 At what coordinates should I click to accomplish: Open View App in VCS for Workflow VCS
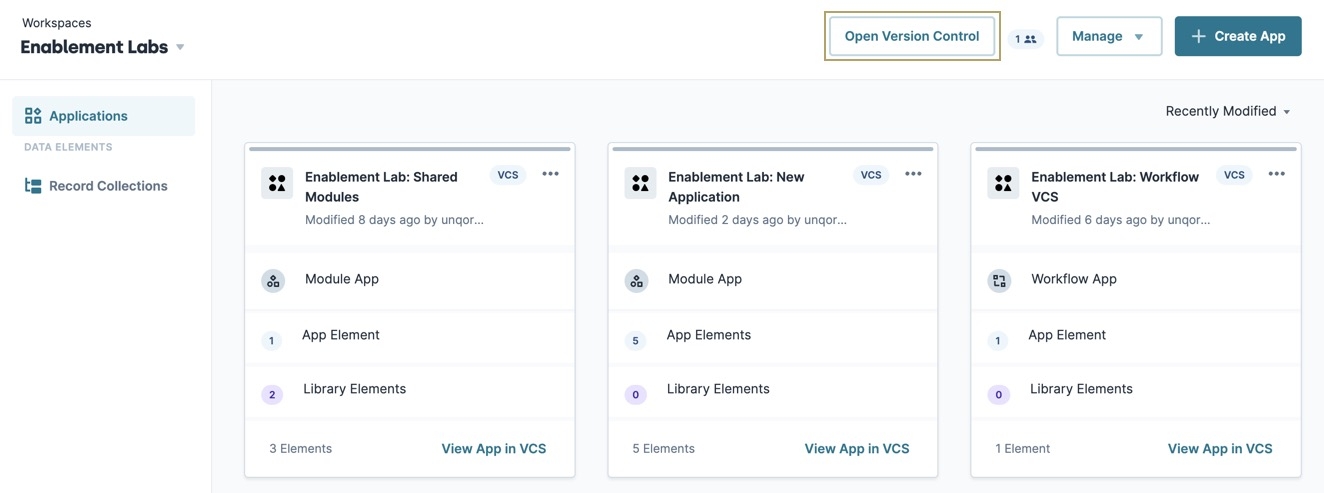click(1220, 449)
